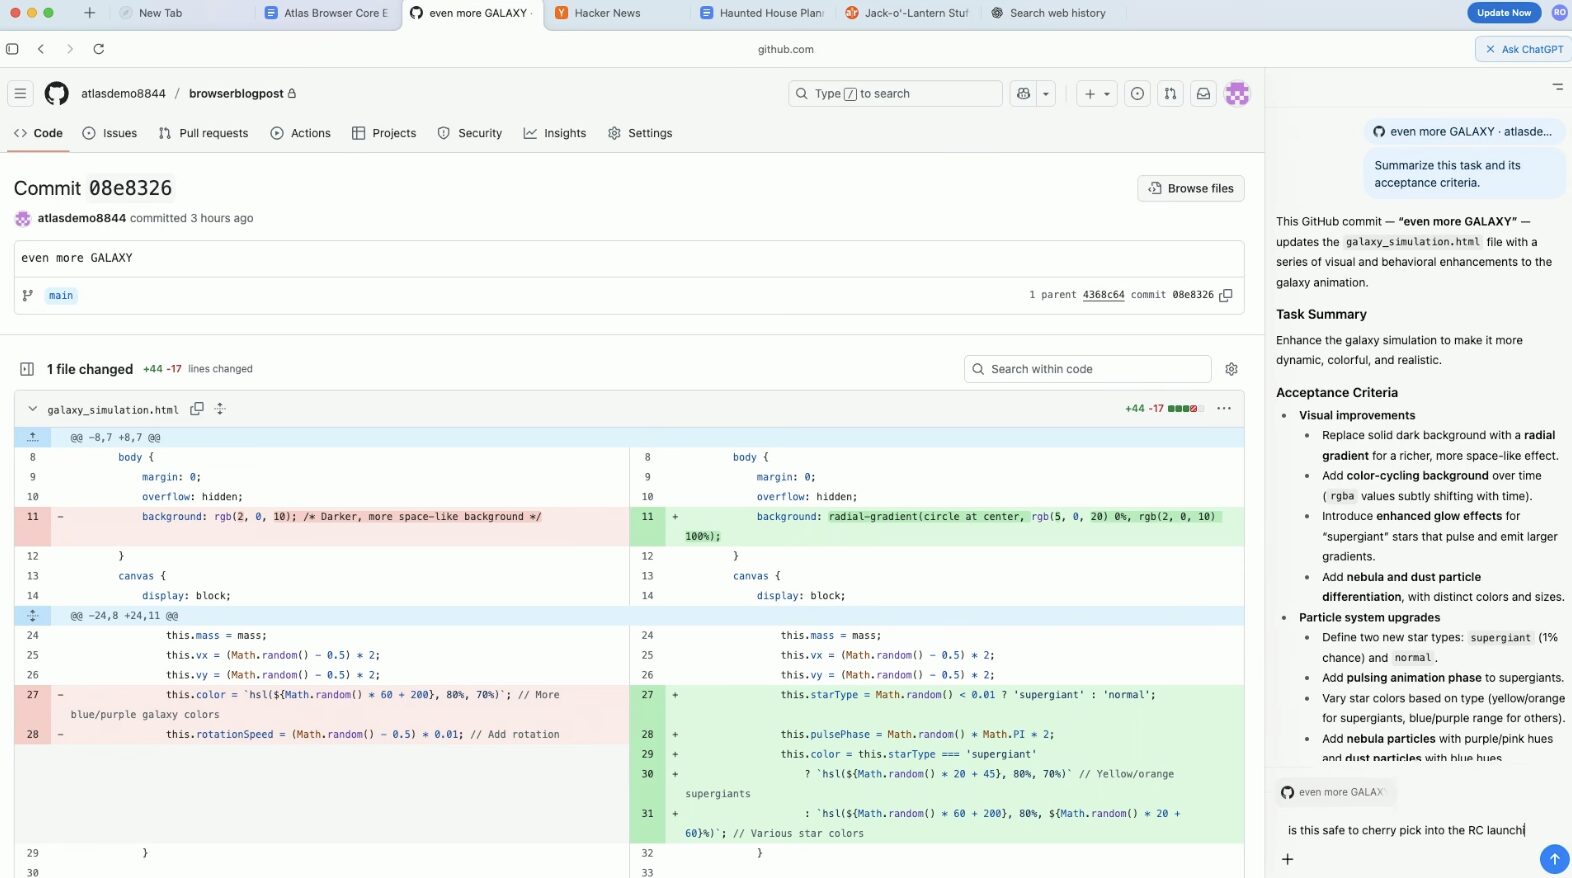Viewport: 1572px width, 878px height.
Task: Expand hidden lines above line 8
Action: (x=32, y=437)
